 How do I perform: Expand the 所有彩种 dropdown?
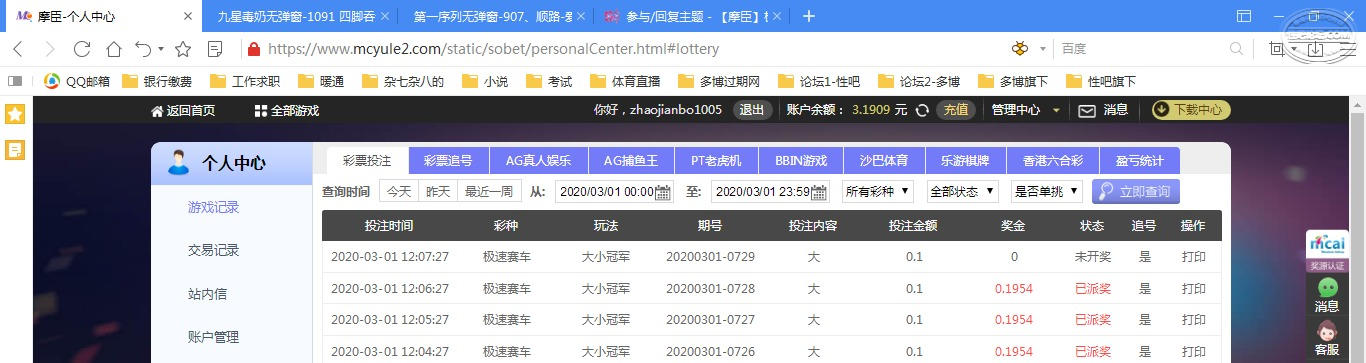pos(878,191)
